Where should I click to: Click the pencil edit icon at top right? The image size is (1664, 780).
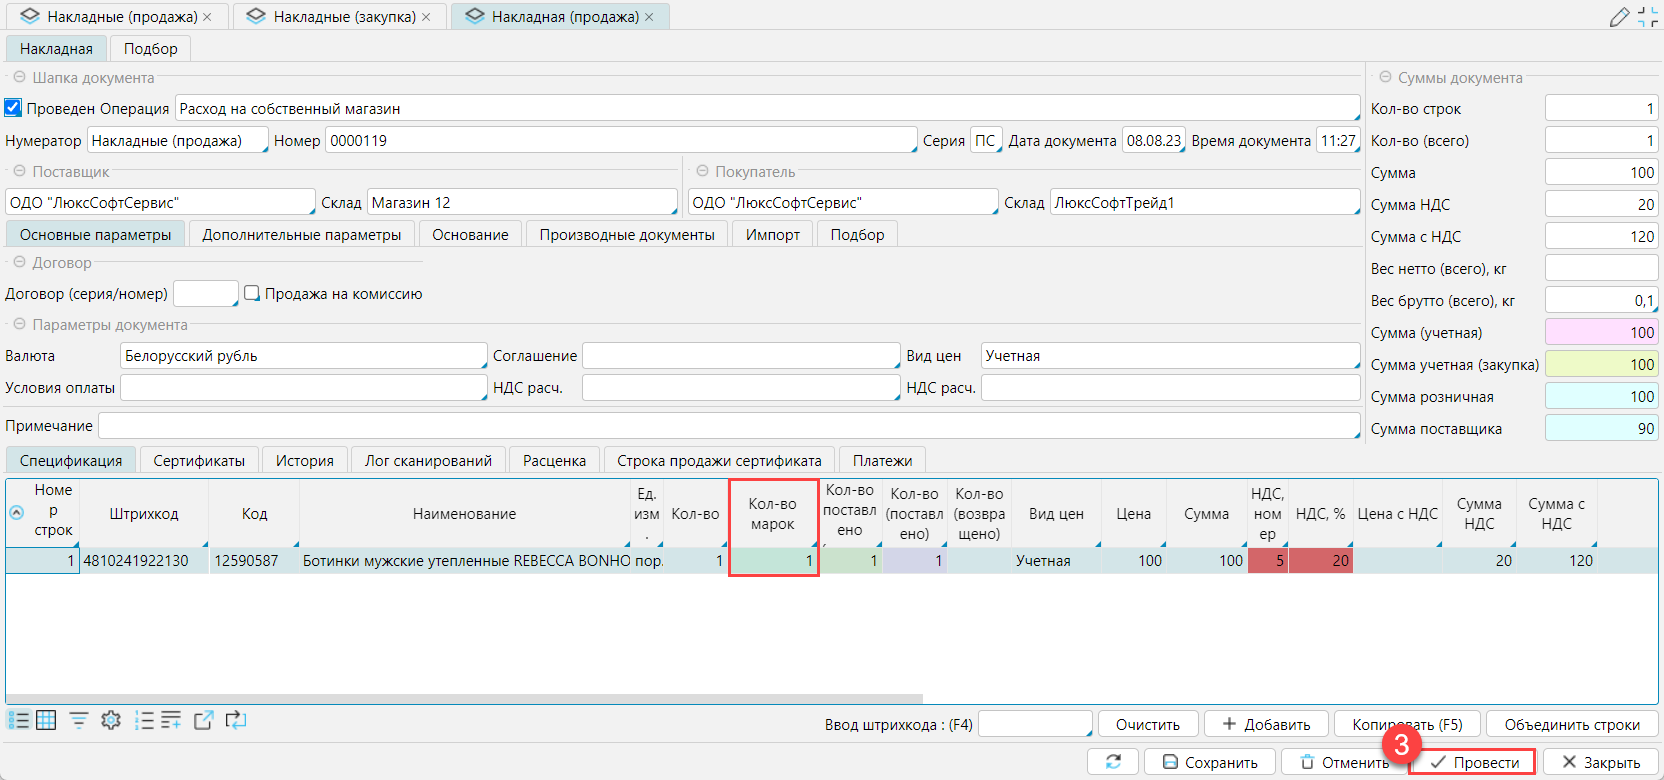(1619, 17)
